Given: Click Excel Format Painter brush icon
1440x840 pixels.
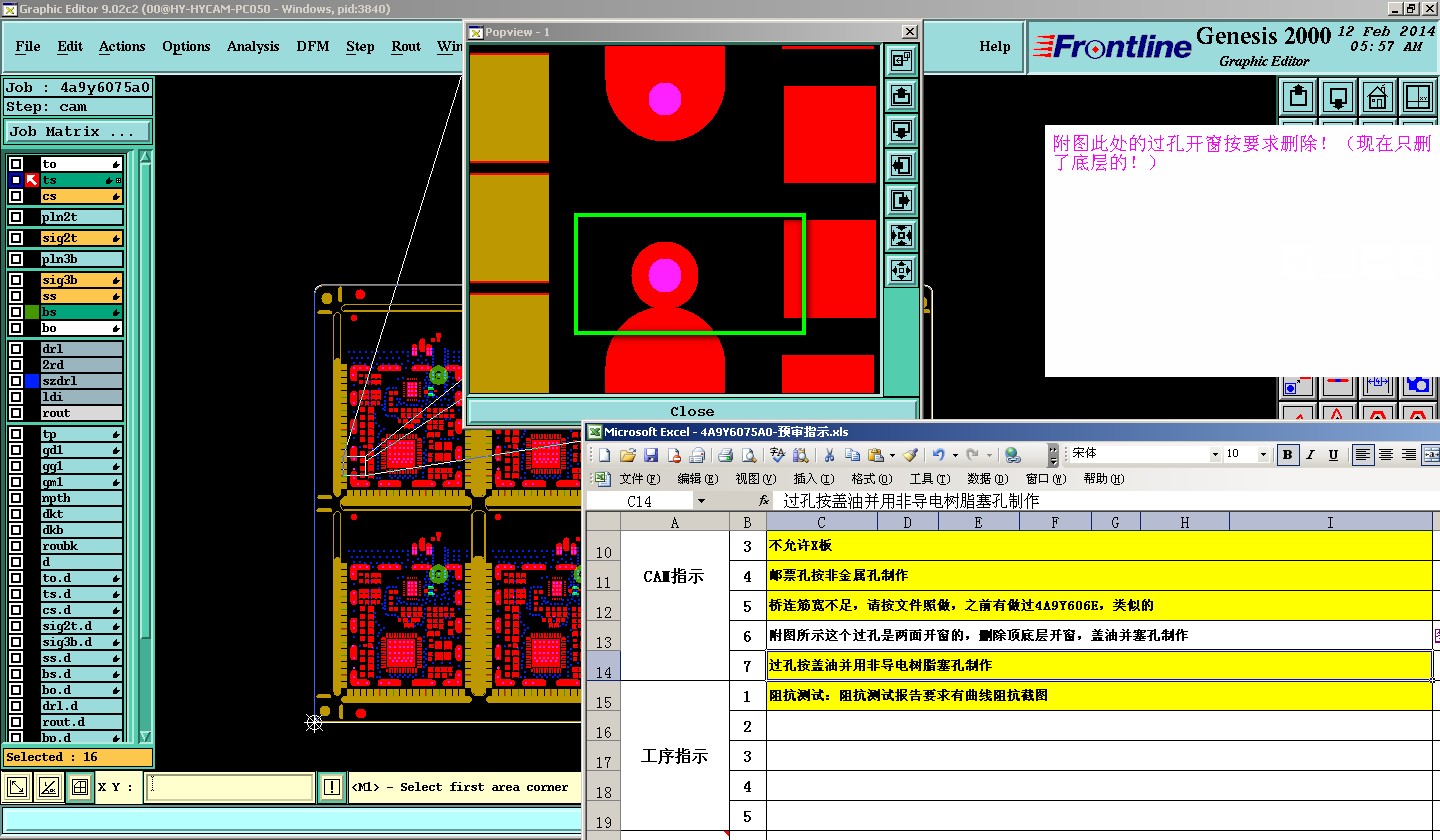Looking at the screenshot, I should coord(910,455).
